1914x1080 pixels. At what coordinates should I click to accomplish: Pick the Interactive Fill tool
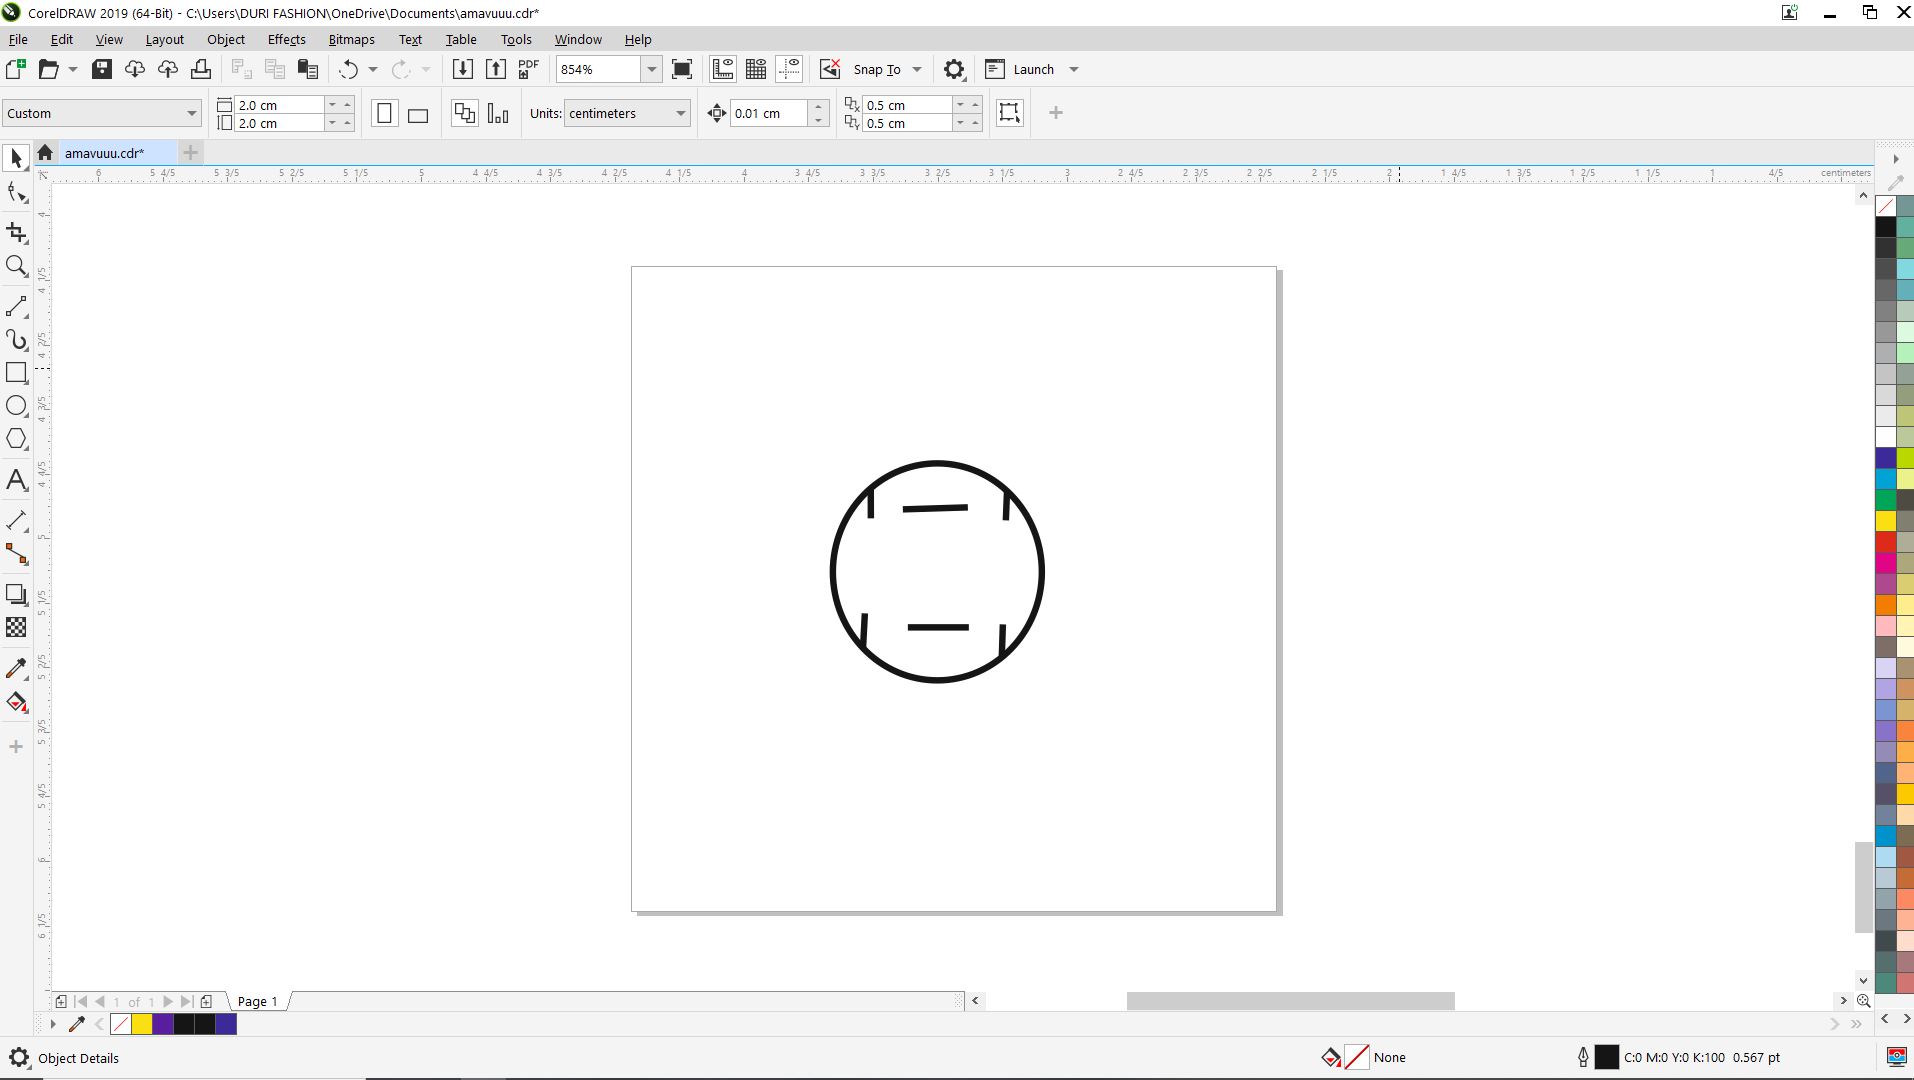pyautogui.click(x=16, y=703)
